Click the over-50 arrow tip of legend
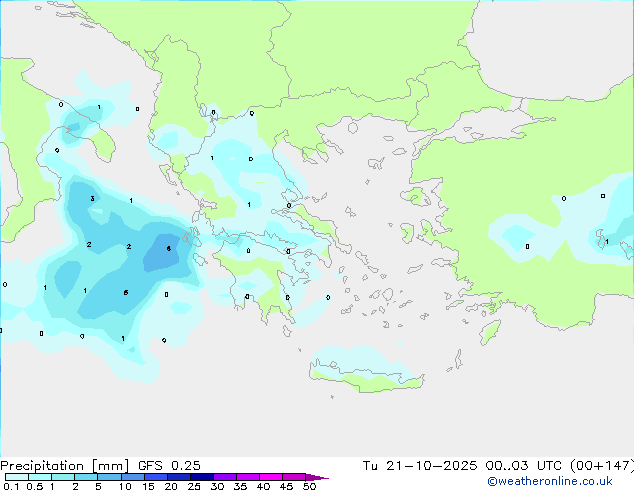This screenshot has height=490, width=634. point(317,477)
